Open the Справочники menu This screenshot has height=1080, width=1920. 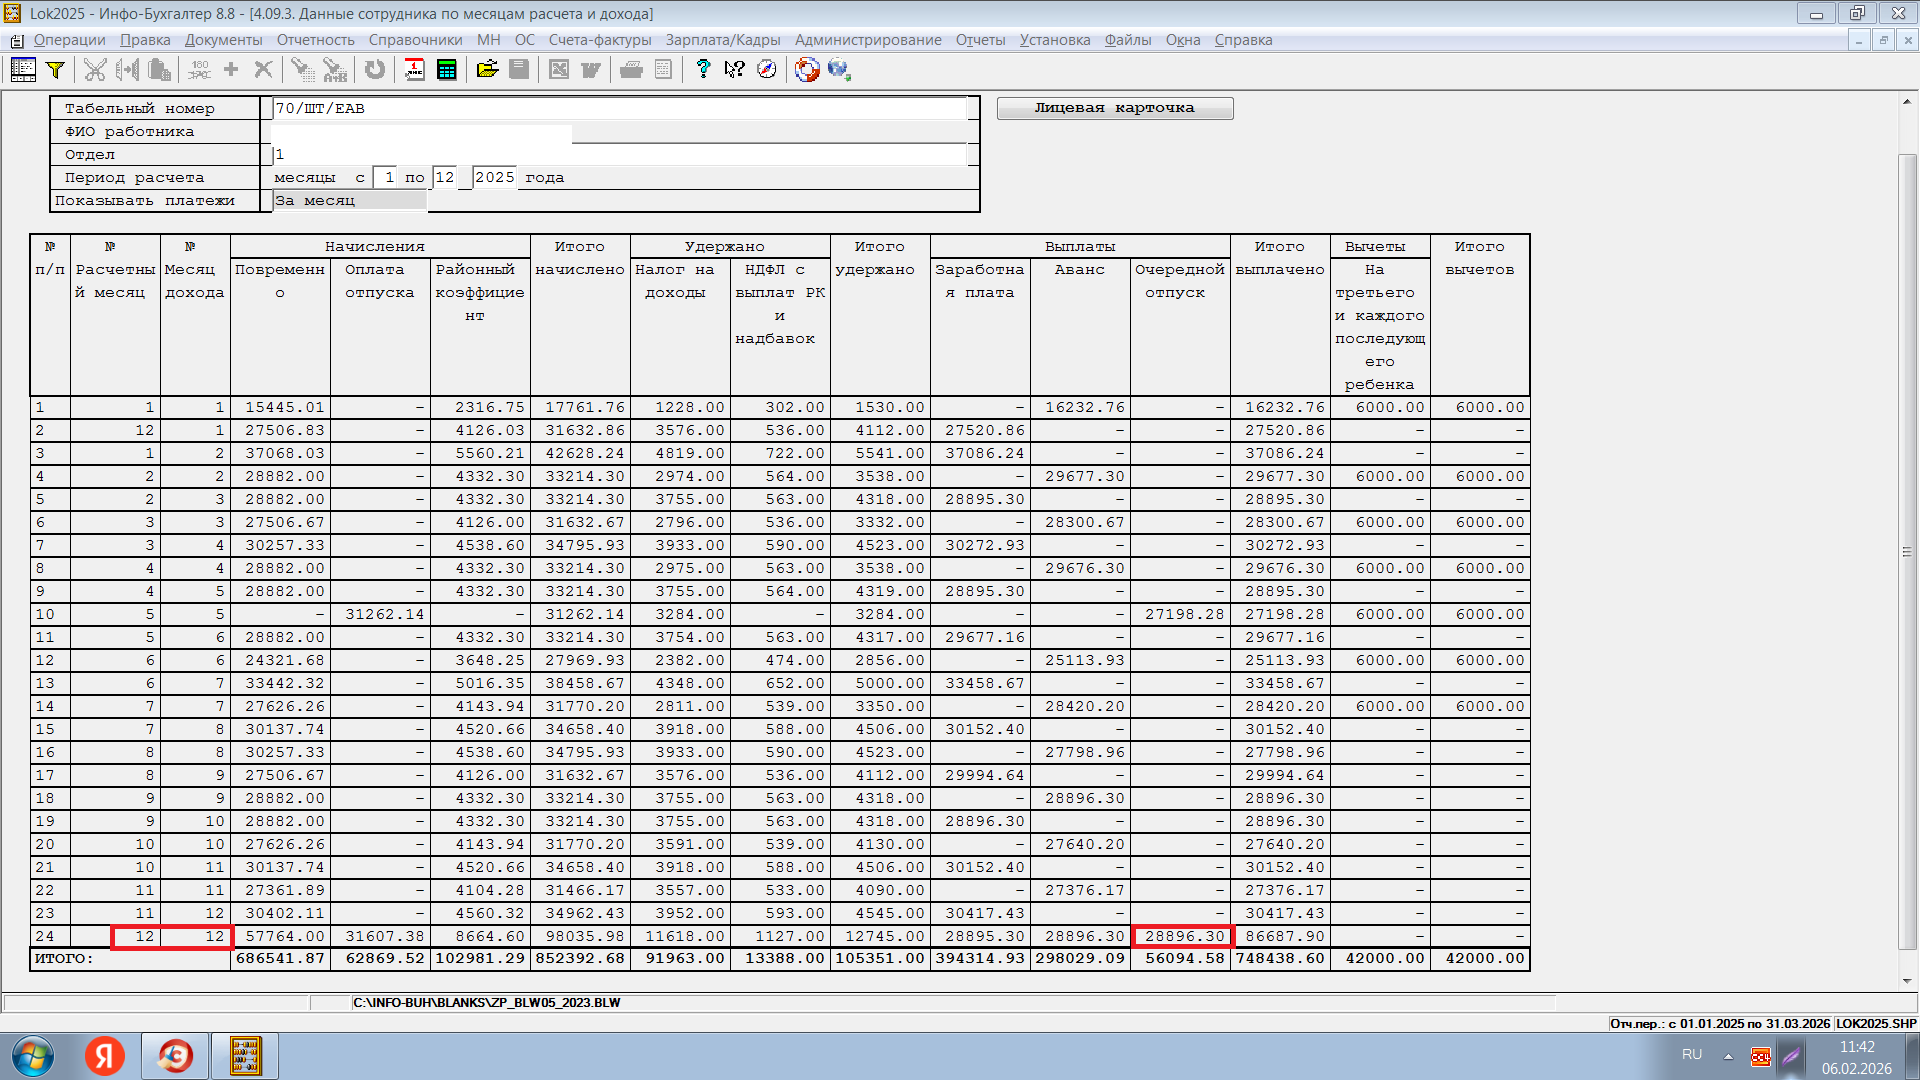click(x=415, y=40)
